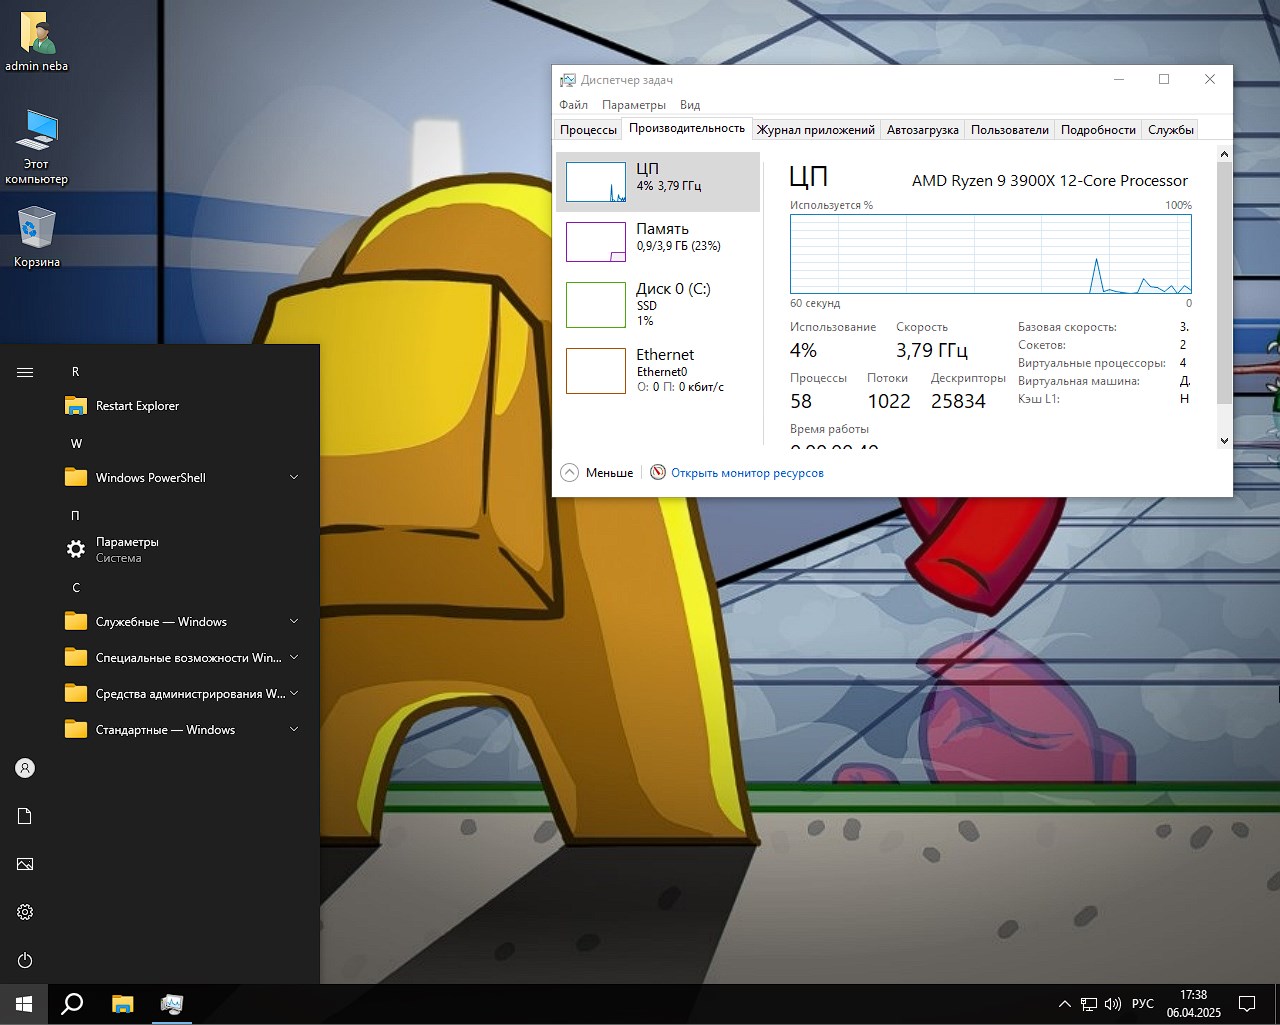1280x1025 pixels.
Task: Open the Параметры menu in Task Manager
Action: (634, 105)
